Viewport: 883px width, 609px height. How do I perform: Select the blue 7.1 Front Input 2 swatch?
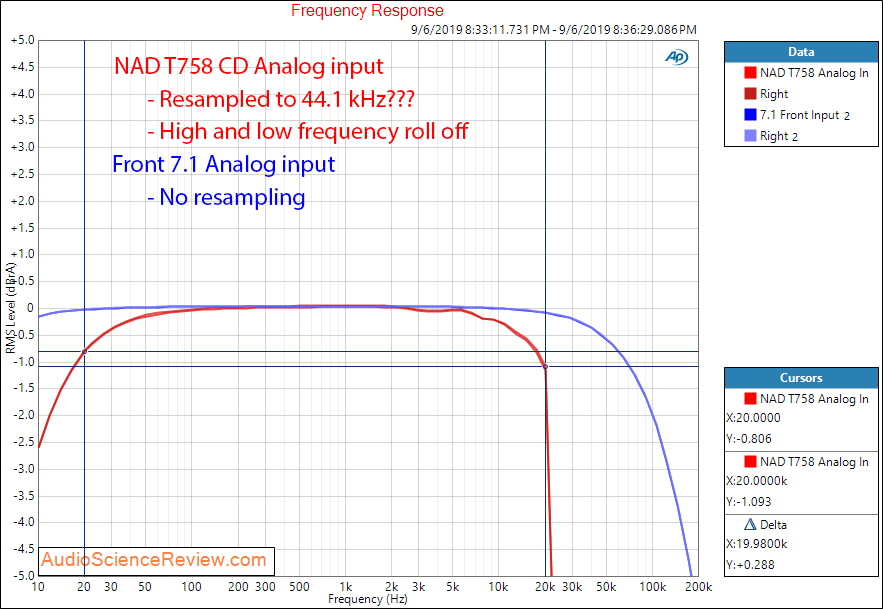[750, 115]
